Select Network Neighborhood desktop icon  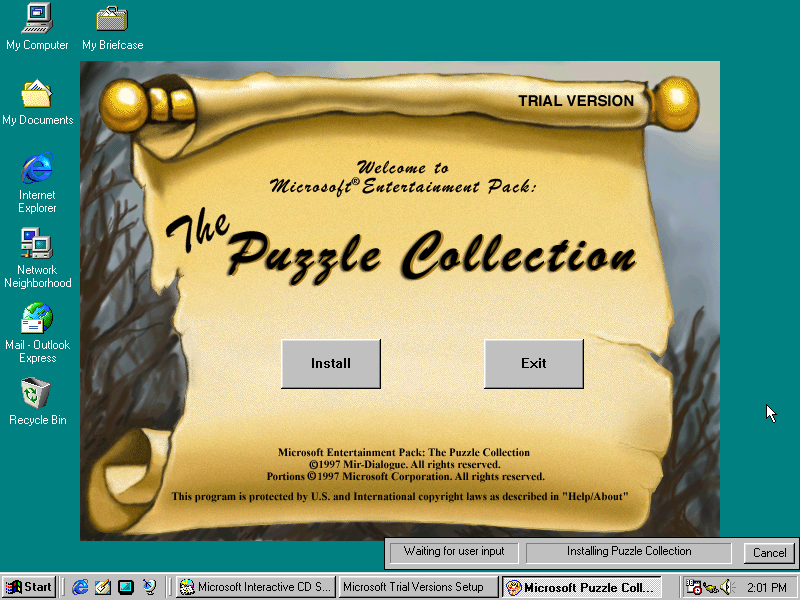tap(37, 259)
